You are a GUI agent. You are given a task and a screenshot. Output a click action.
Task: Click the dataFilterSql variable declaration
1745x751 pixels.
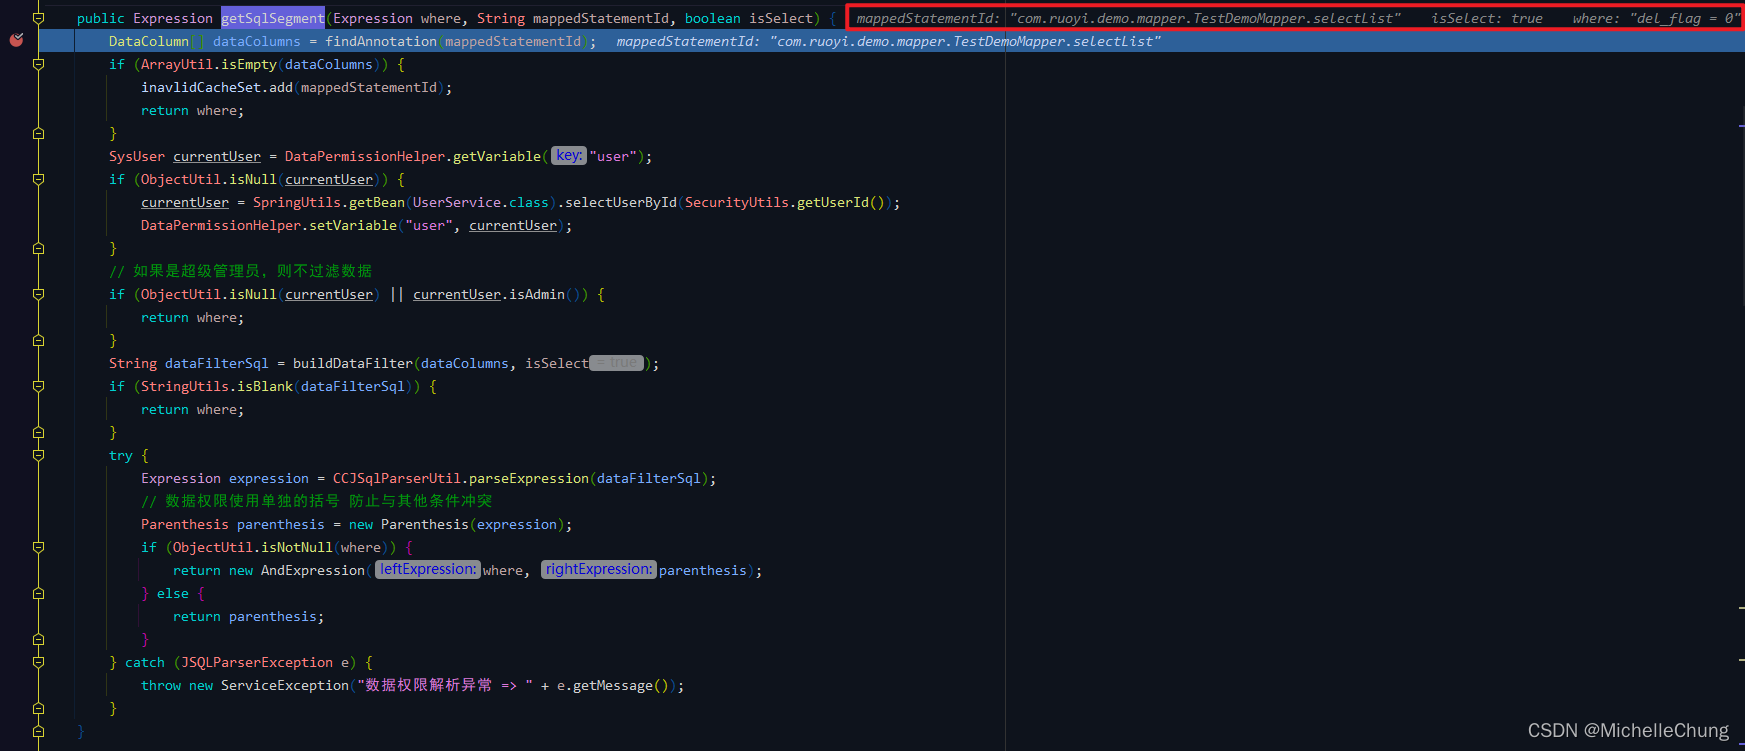pyautogui.click(x=217, y=363)
